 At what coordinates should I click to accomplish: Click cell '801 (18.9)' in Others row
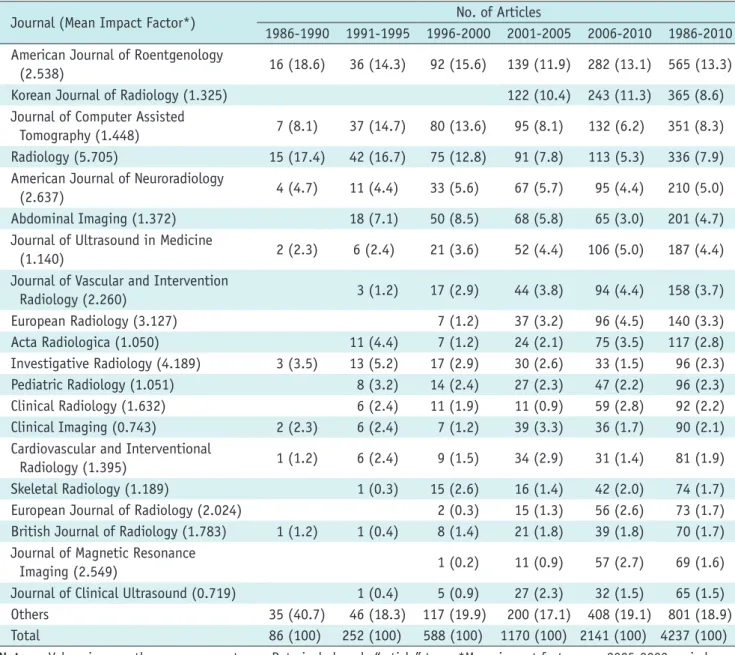tap(700, 615)
